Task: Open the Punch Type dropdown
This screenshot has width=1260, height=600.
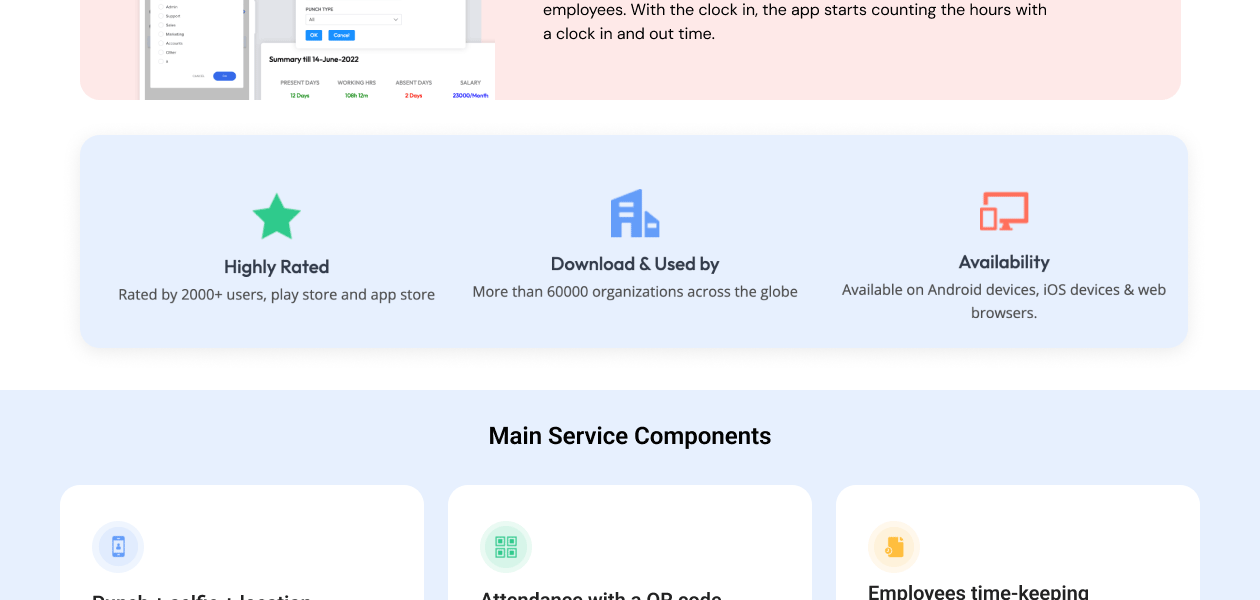Action: click(353, 19)
